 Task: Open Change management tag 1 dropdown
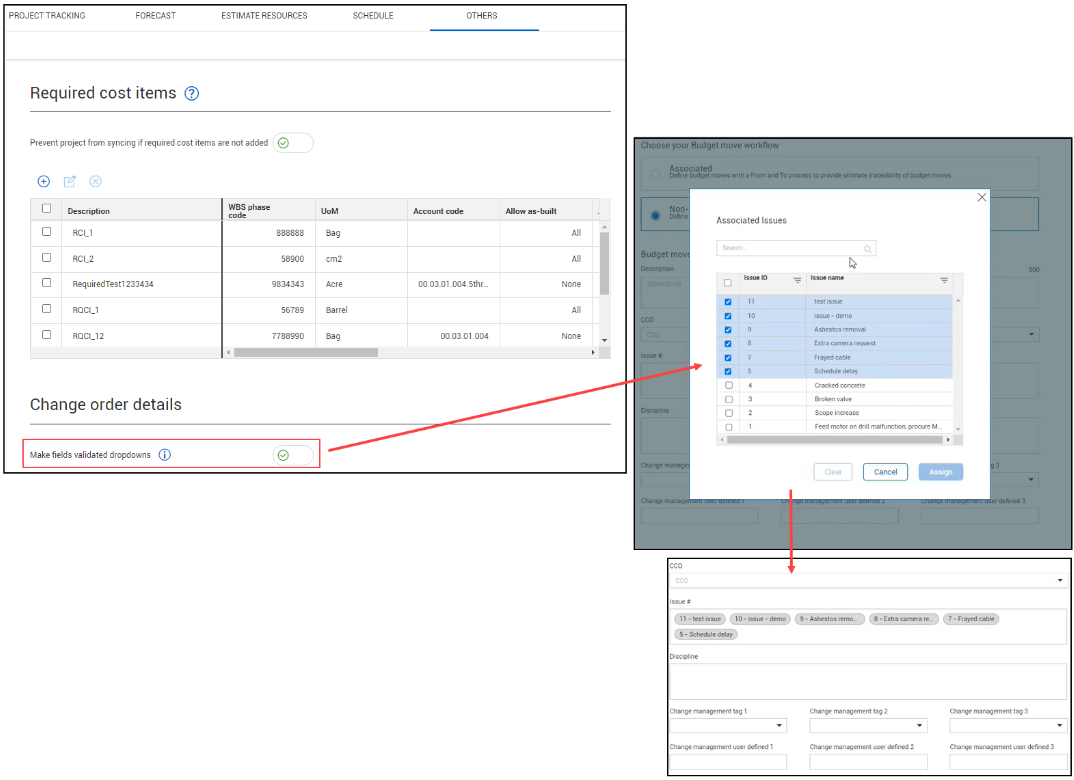point(779,726)
